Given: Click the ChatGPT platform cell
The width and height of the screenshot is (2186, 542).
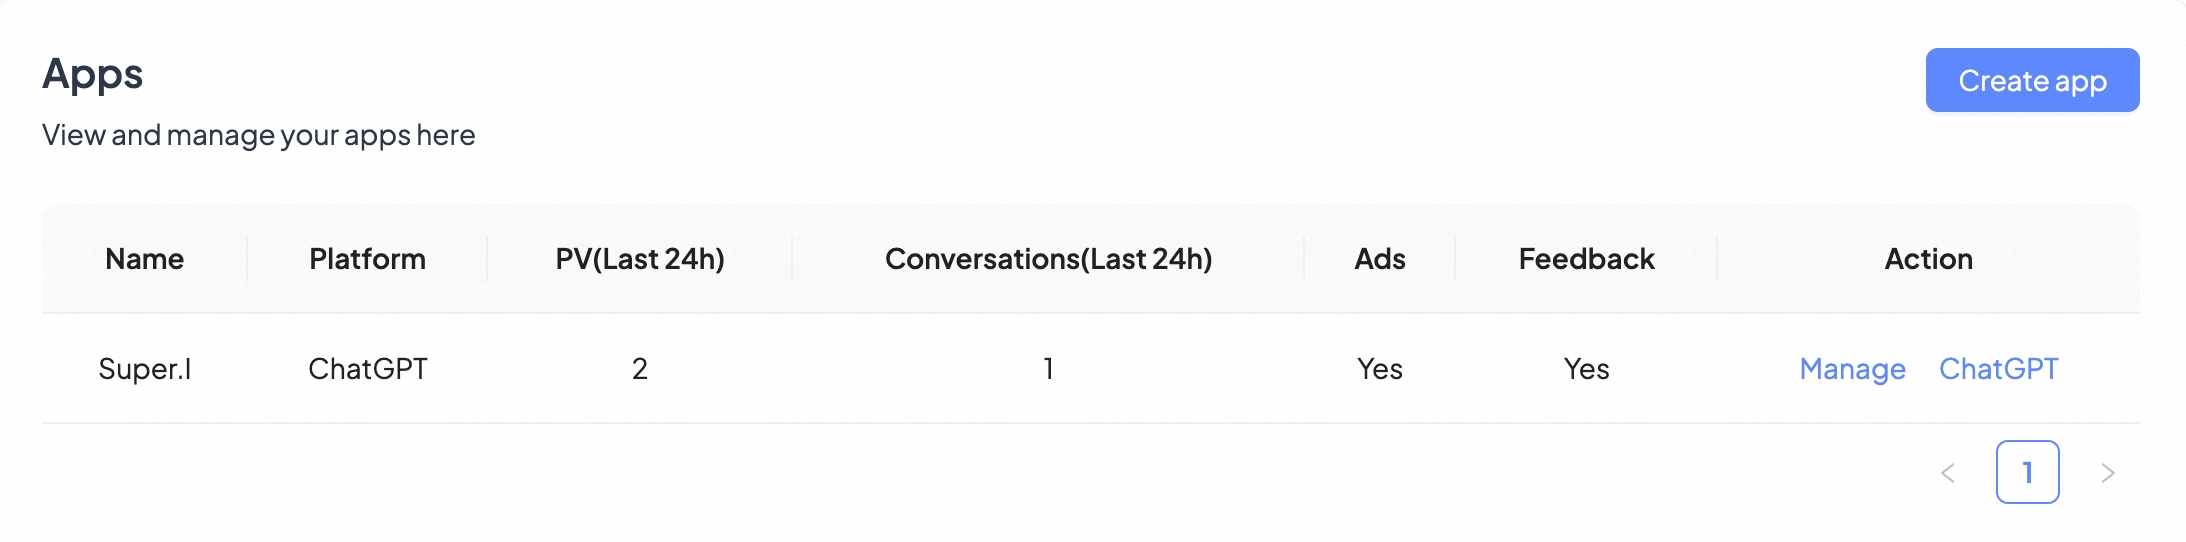Looking at the screenshot, I should (367, 369).
